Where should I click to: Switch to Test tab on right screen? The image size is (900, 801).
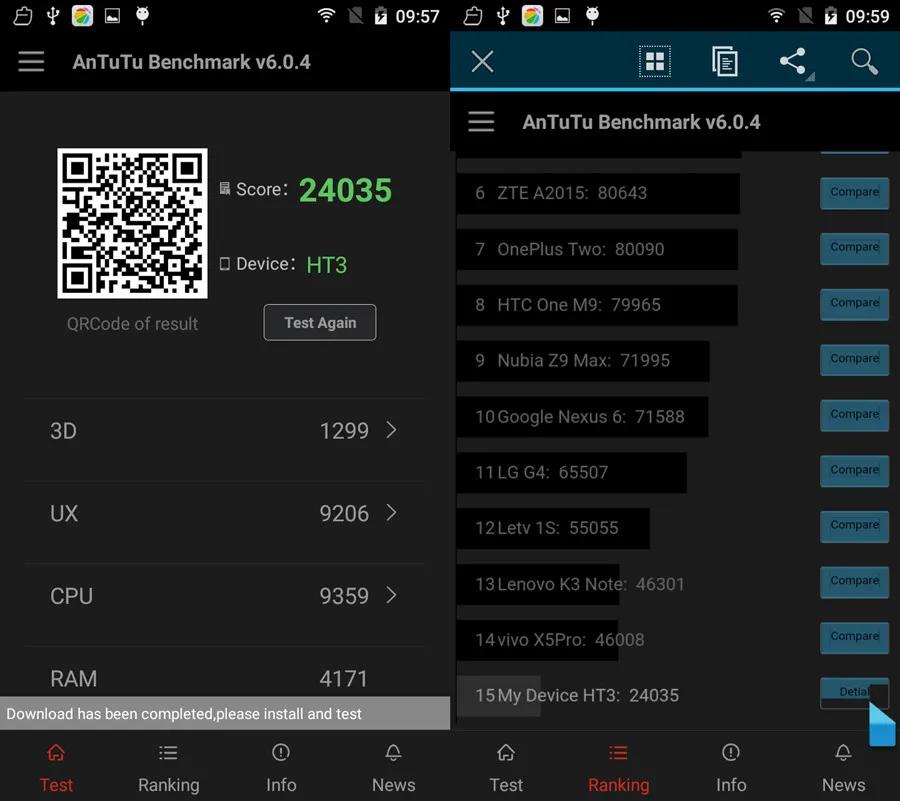(x=506, y=767)
